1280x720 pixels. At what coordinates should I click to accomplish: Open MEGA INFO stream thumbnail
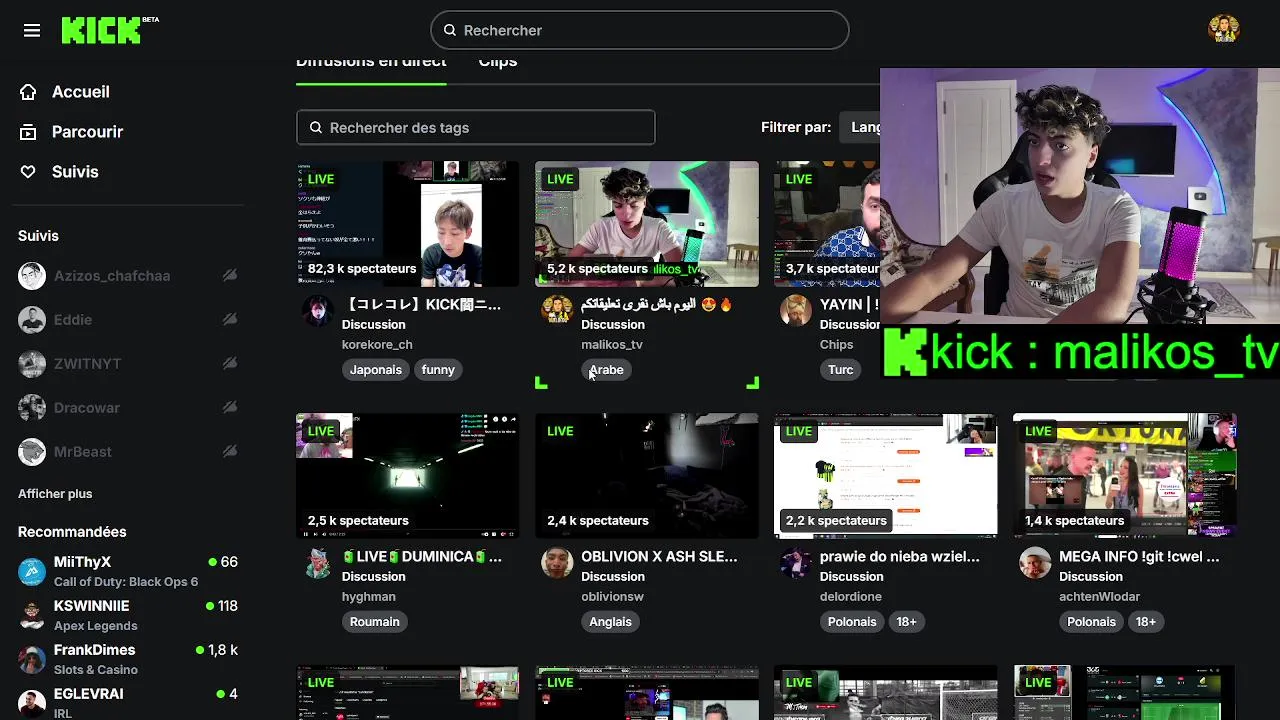[1125, 476]
